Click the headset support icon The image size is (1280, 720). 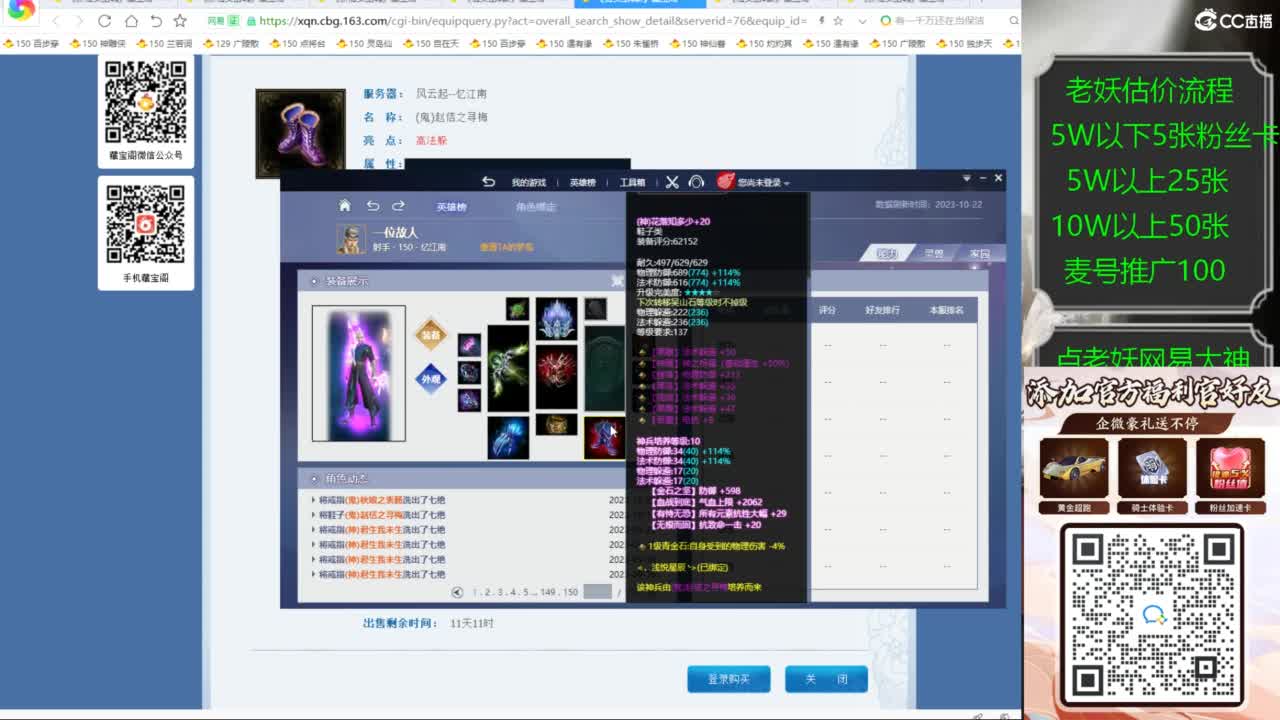click(x=697, y=182)
